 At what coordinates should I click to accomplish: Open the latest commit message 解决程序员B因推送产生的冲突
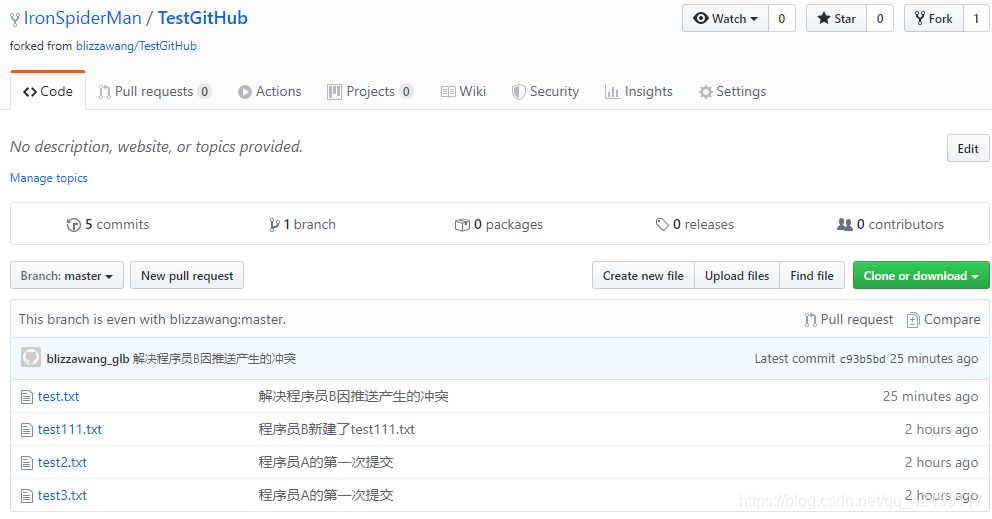(214, 359)
